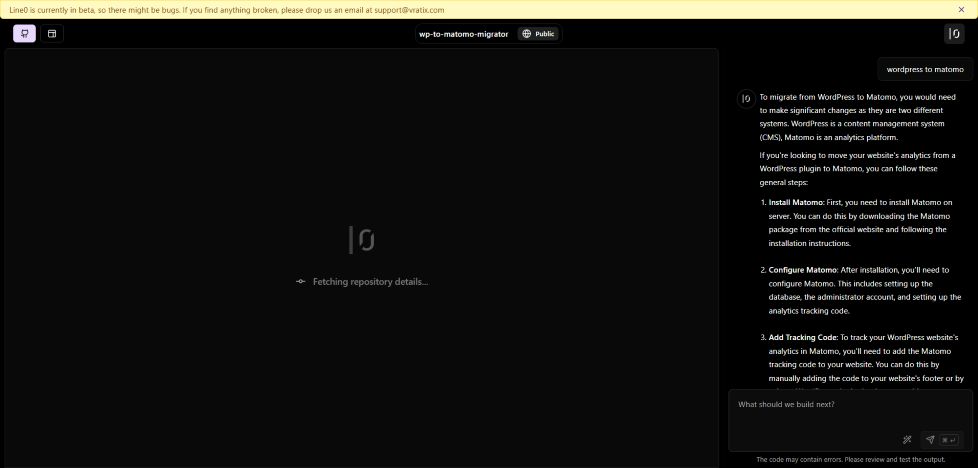
Task: Switch to the preview layout icon
Action: (52, 34)
